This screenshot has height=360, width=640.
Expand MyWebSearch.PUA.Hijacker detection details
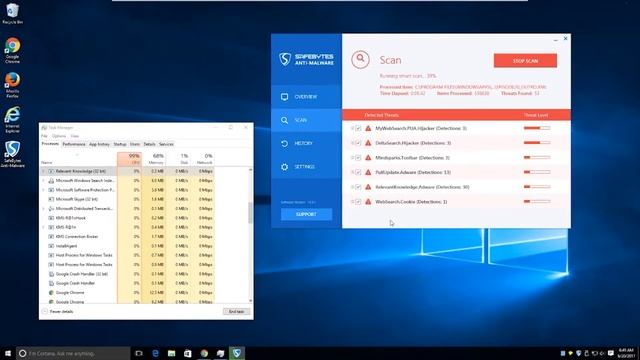tap(352, 128)
